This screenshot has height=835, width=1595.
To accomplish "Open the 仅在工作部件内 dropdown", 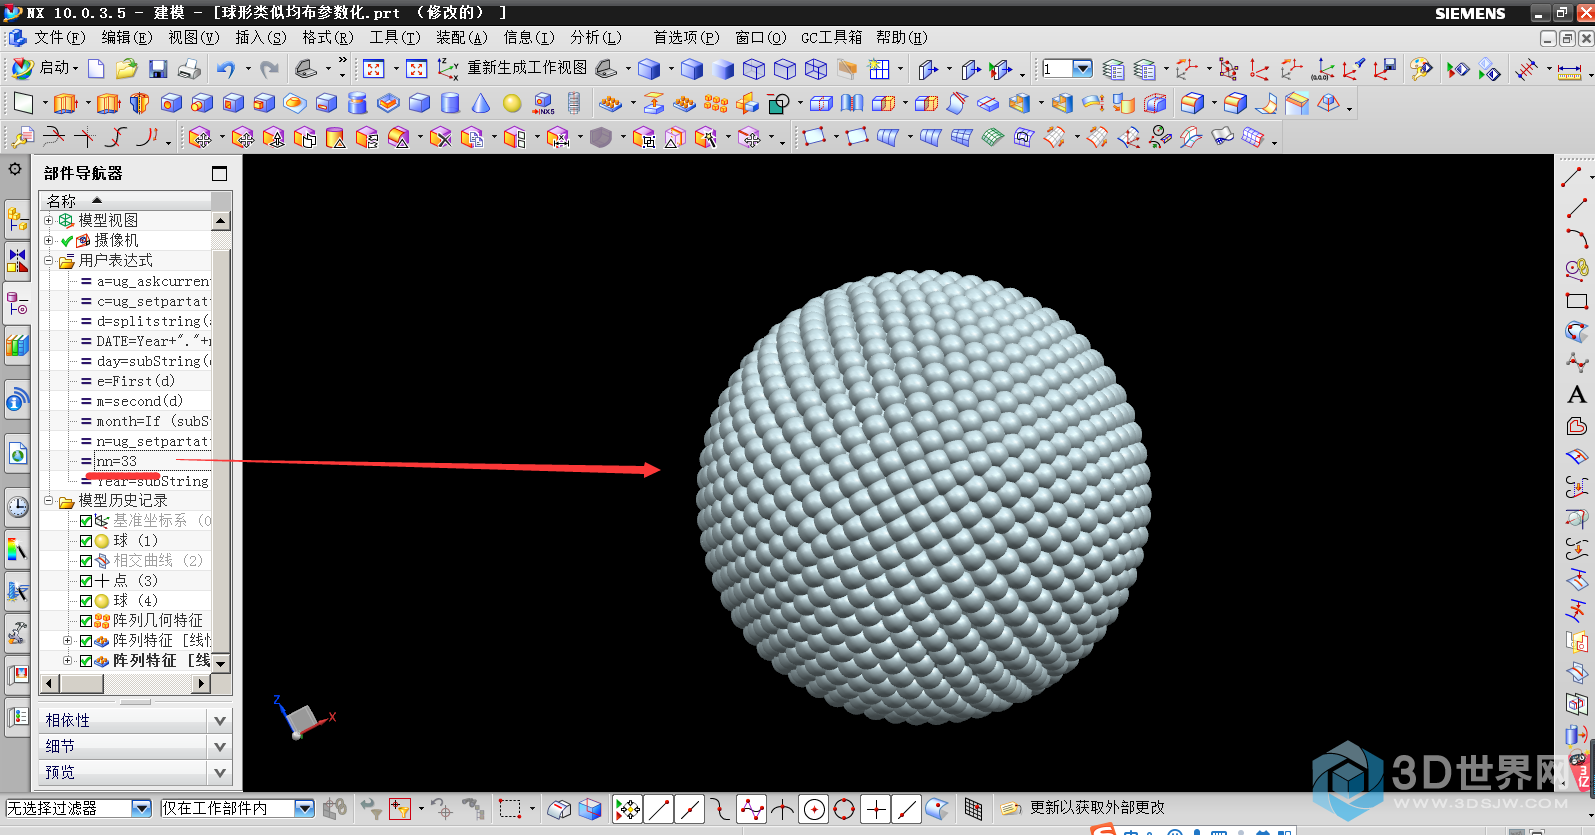I will click(304, 808).
